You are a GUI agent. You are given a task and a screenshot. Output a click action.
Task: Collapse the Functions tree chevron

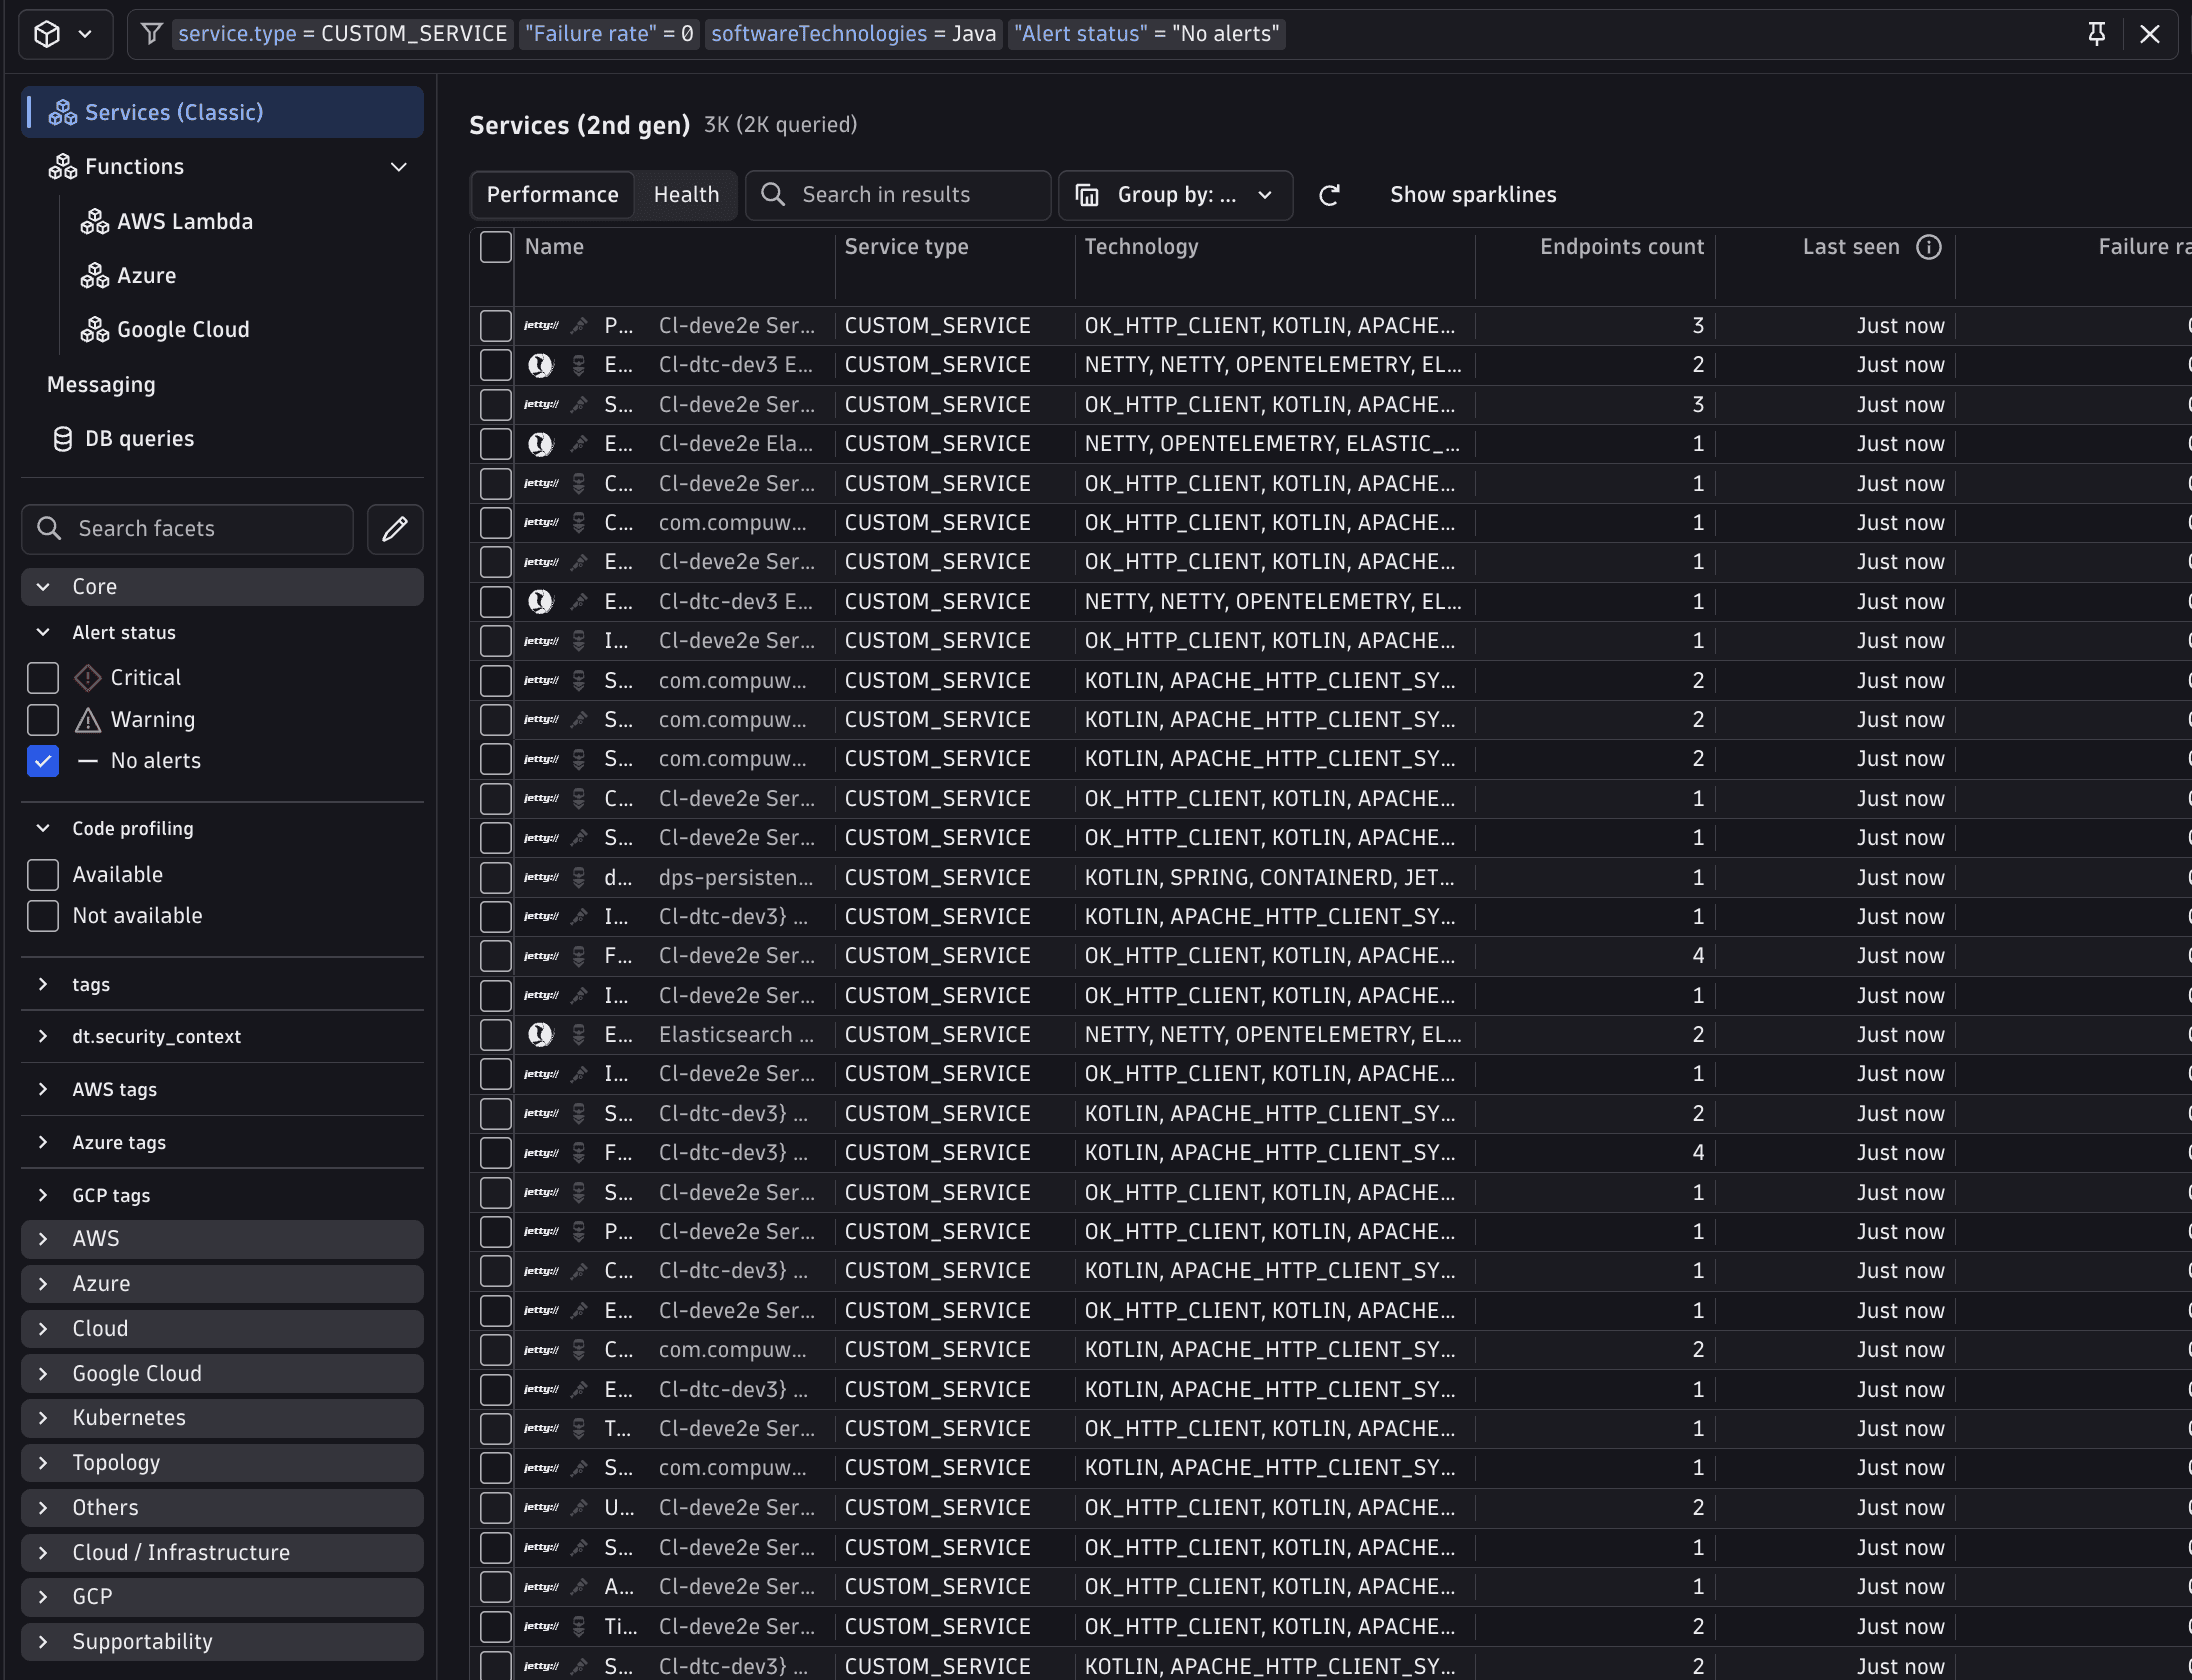coord(399,167)
